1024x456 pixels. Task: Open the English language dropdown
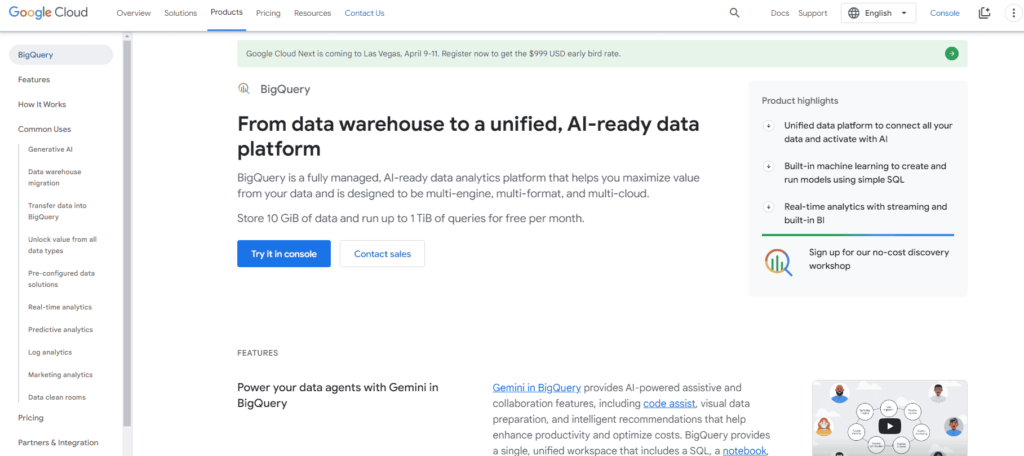[878, 13]
